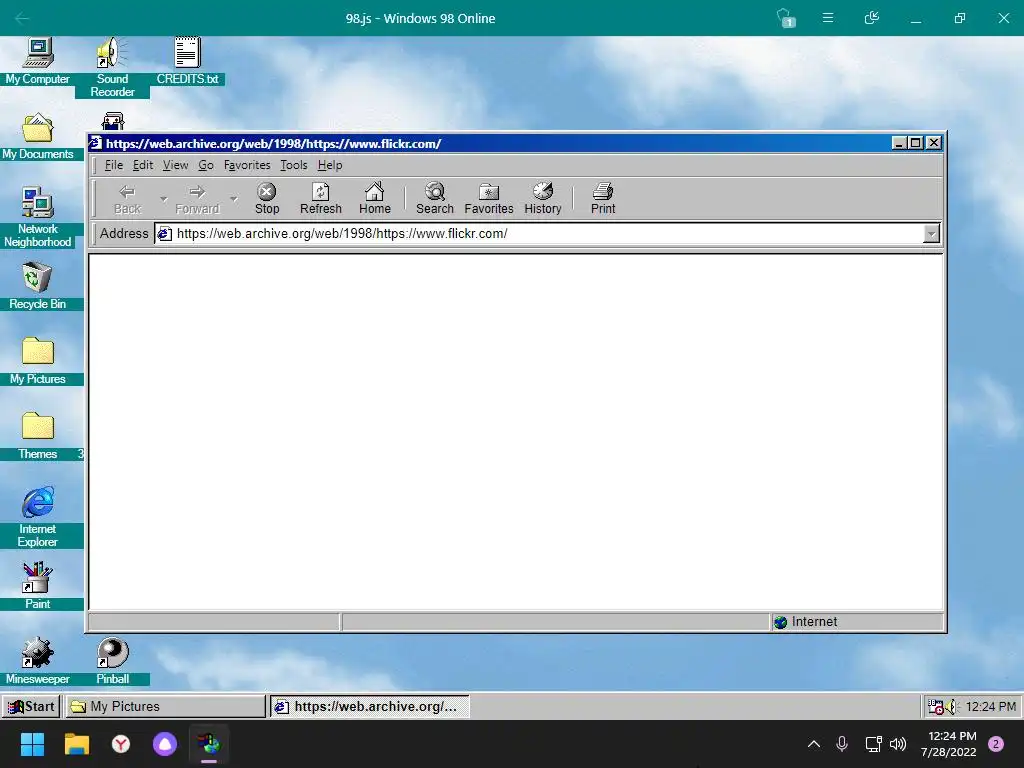Open the Recycle Bin icon
1024x768 pixels.
(x=38, y=285)
